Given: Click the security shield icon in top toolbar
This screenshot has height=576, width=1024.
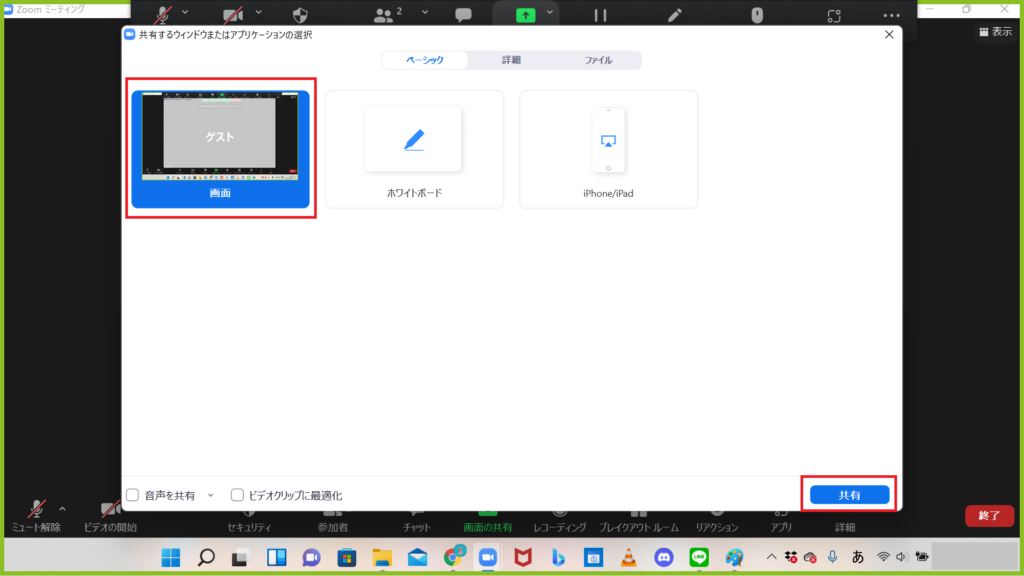Looking at the screenshot, I should point(299,15).
